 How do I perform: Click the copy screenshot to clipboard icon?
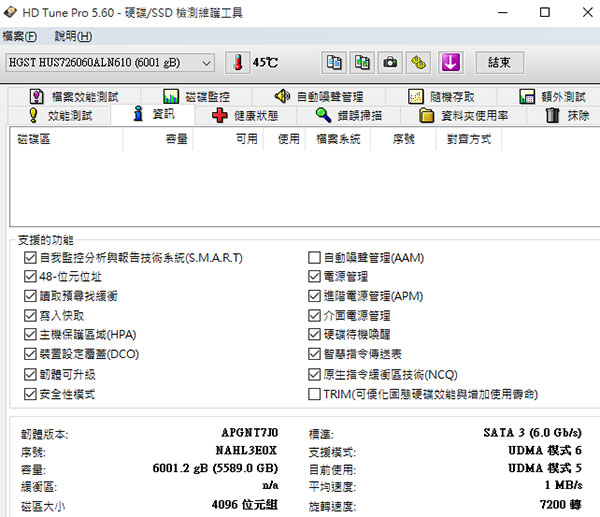click(x=362, y=62)
